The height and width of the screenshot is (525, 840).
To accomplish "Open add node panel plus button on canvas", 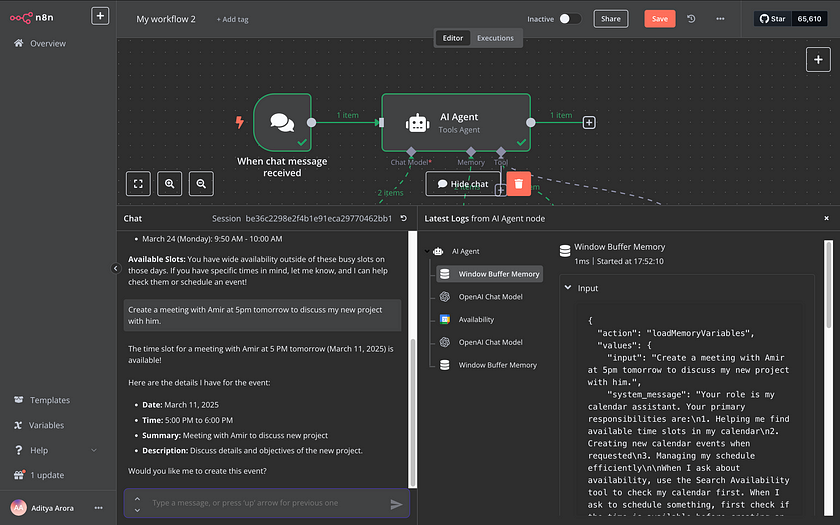I will click(x=818, y=59).
